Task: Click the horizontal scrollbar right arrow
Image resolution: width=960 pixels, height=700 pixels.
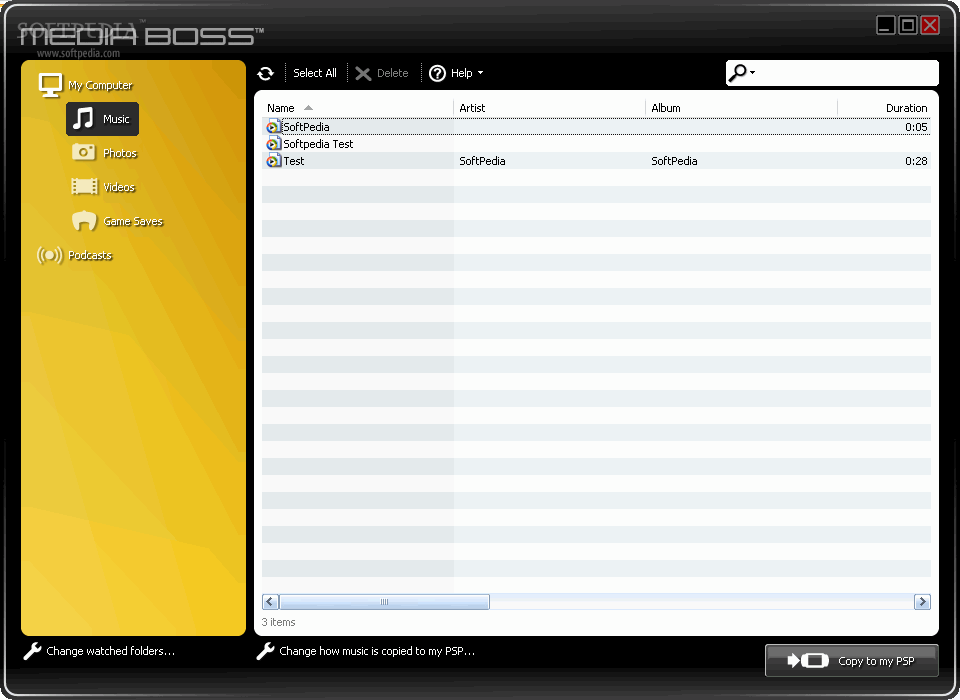Action: coord(922,601)
